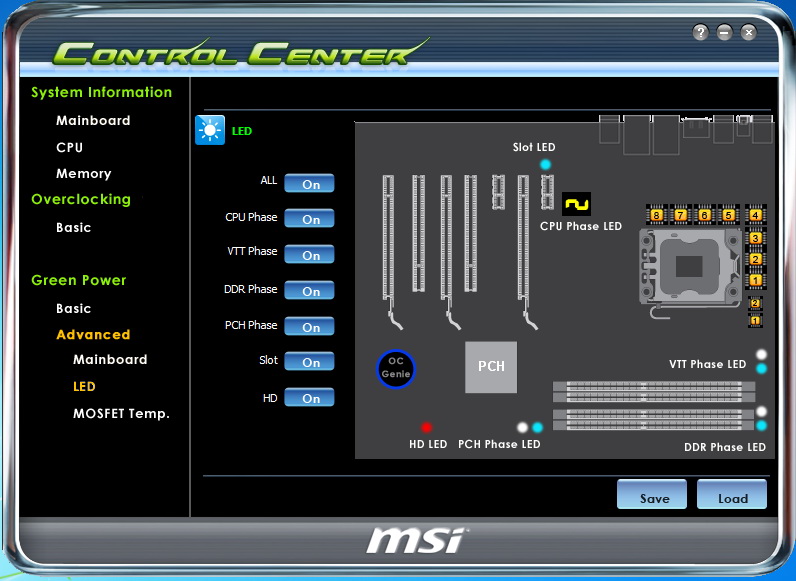Select Memory under System Information
The height and width of the screenshot is (581, 796).
pyautogui.click(x=83, y=173)
